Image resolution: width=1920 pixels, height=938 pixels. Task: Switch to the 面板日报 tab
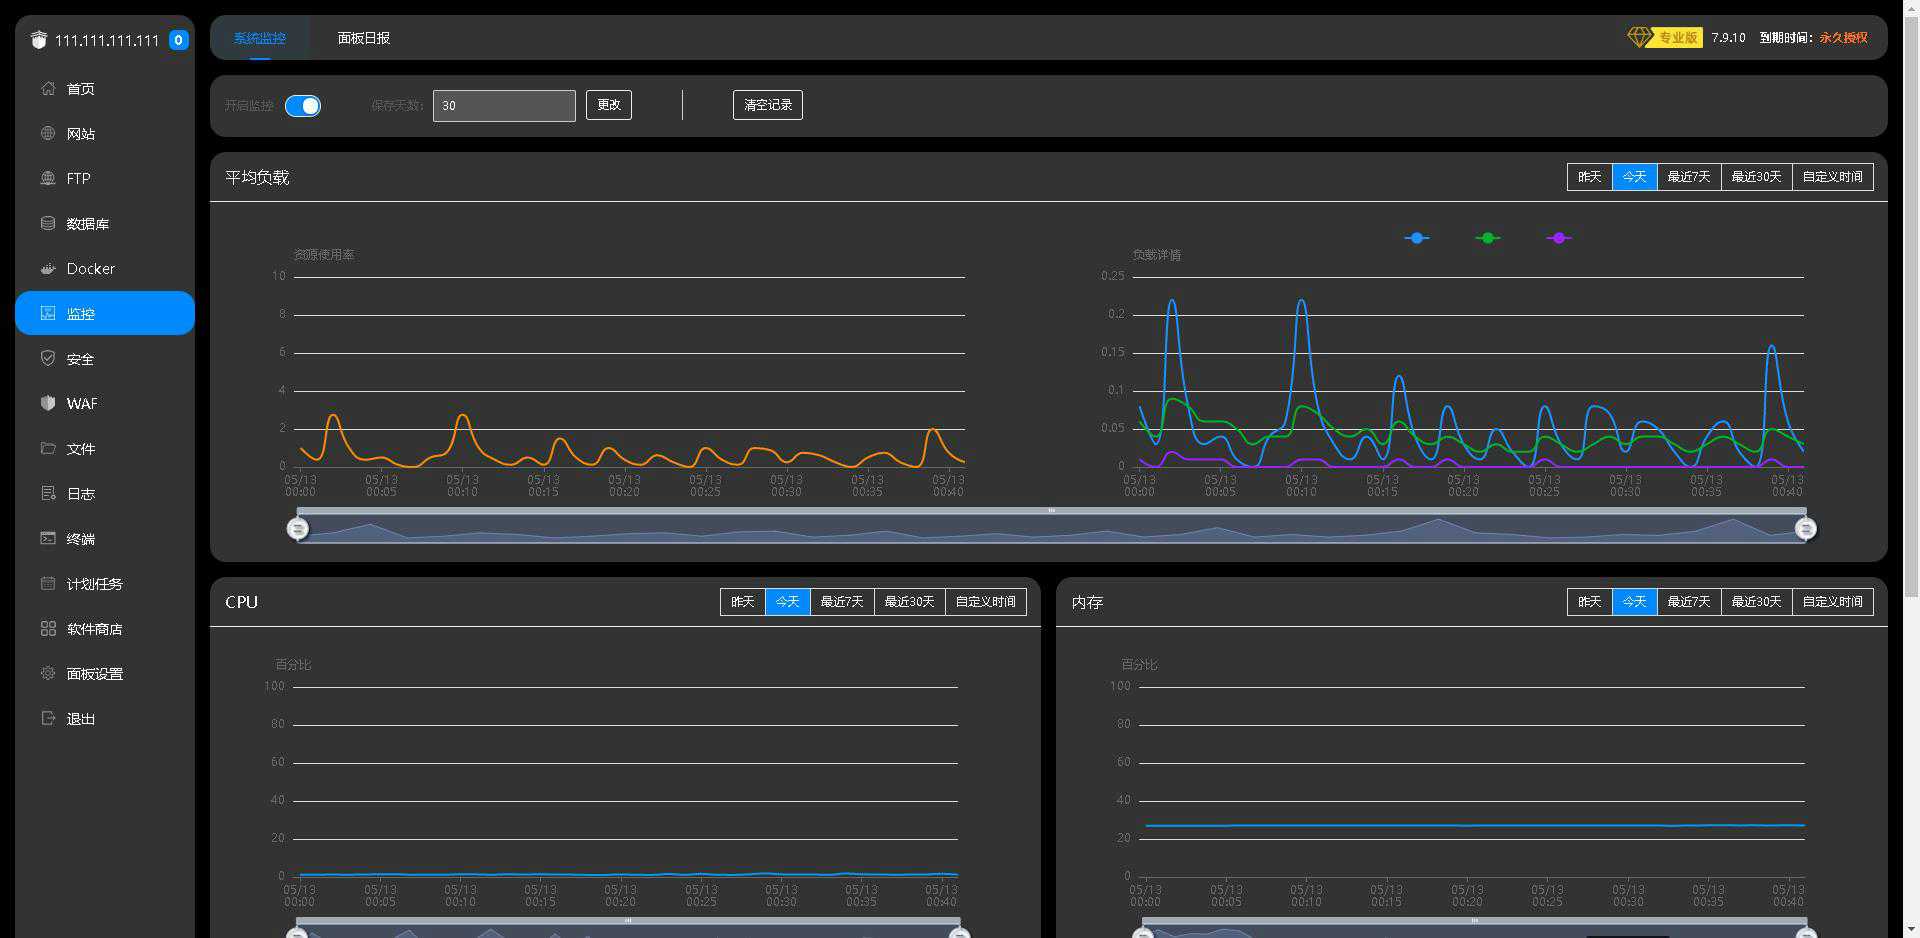point(364,38)
